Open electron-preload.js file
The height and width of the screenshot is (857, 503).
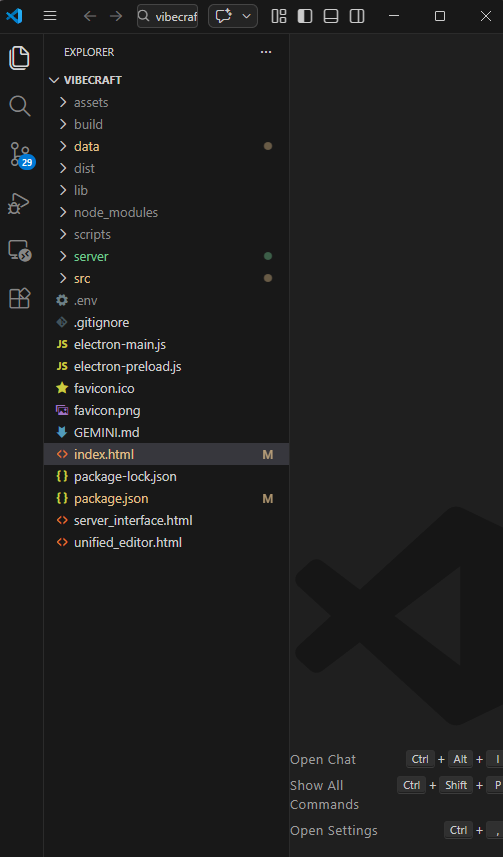[166, 366]
